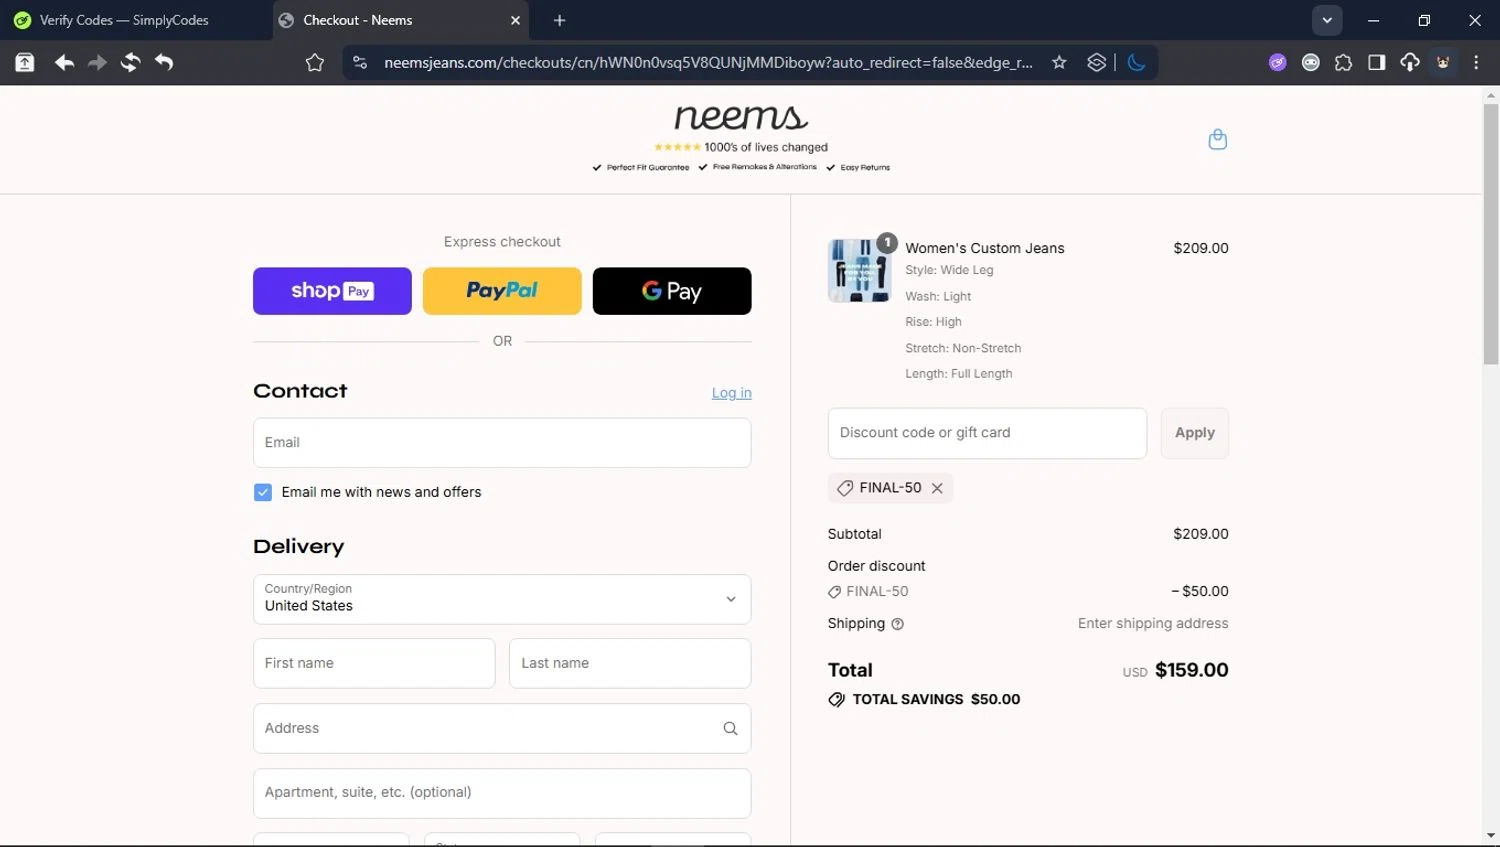1500x847 pixels.
Task: Click the Style: Wide Leg text
Action: point(949,270)
